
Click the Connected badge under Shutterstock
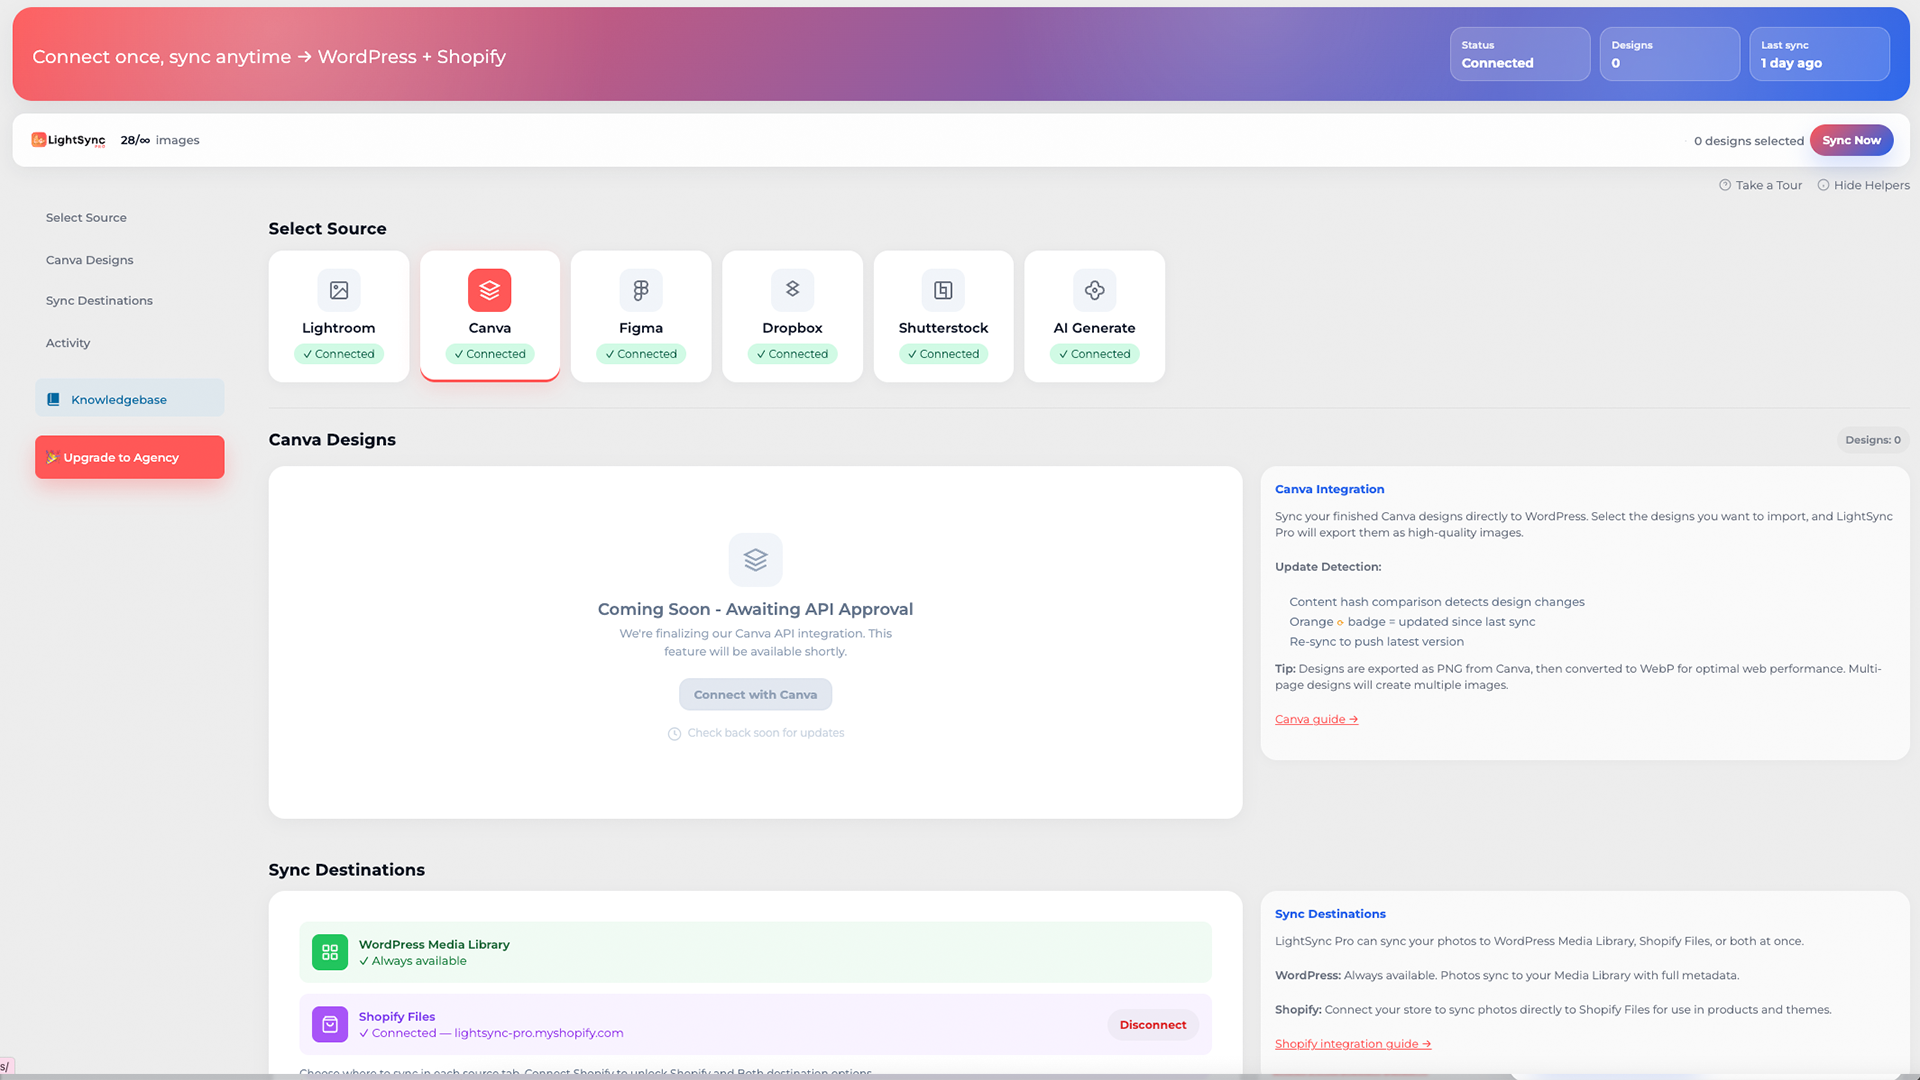(943, 354)
